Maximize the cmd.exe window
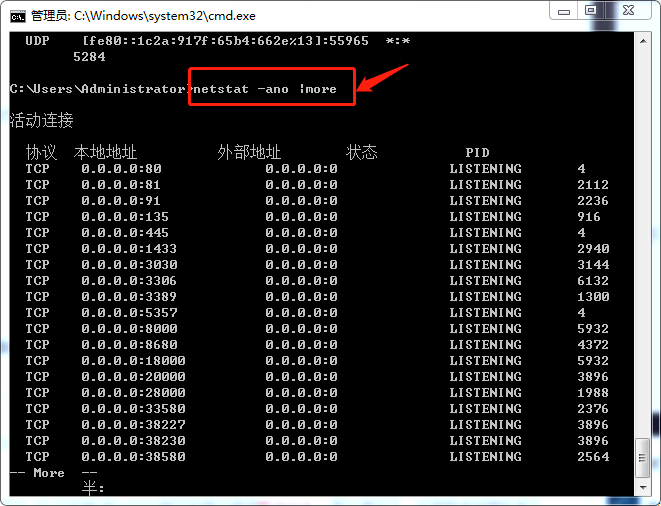Viewport: 661px width, 506px height. [591, 11]
